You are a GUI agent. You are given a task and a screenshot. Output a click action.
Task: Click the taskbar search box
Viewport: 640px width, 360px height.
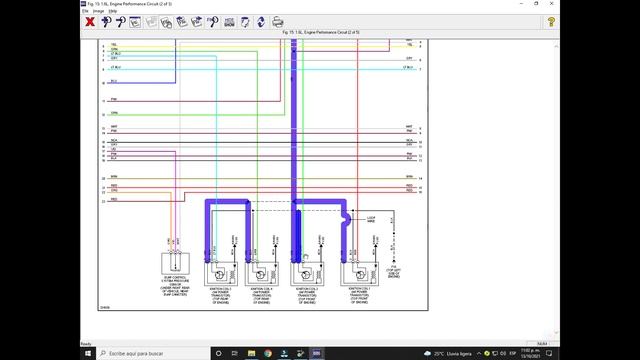[x=153, y=353]
